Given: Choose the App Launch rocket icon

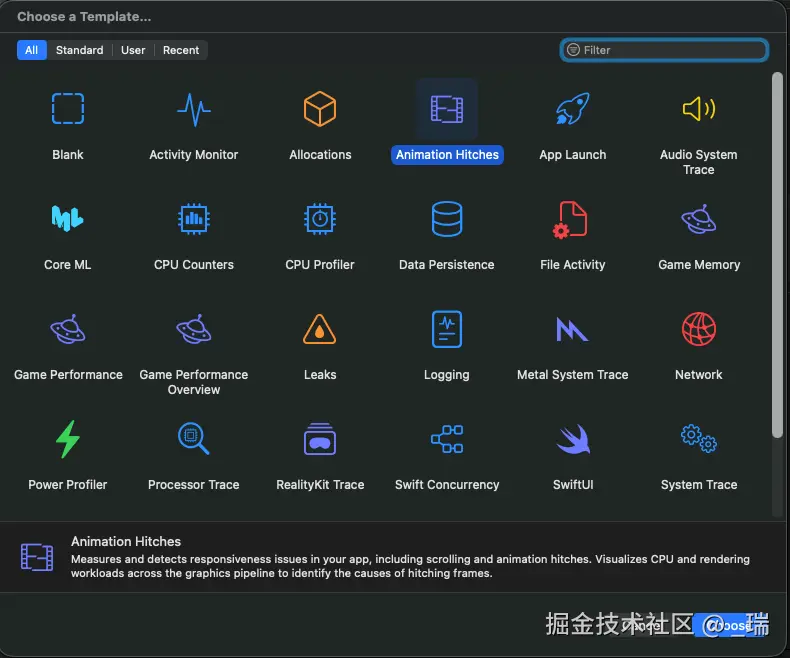Looking at the screenshot, I should click(x=573, y=108).
